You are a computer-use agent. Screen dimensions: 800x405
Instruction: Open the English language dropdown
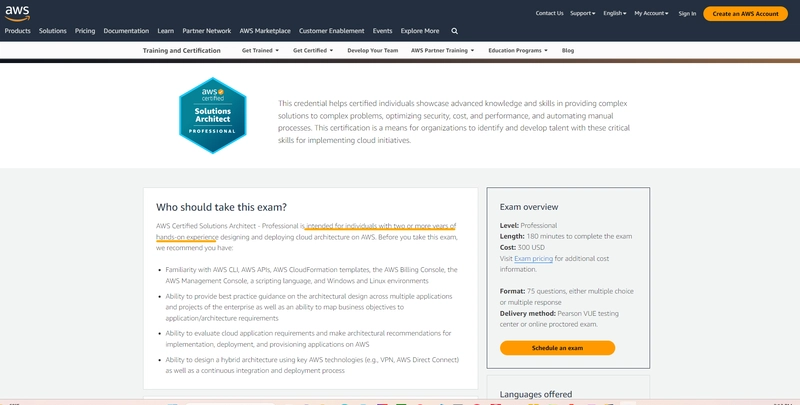click(x=615, y=13)
